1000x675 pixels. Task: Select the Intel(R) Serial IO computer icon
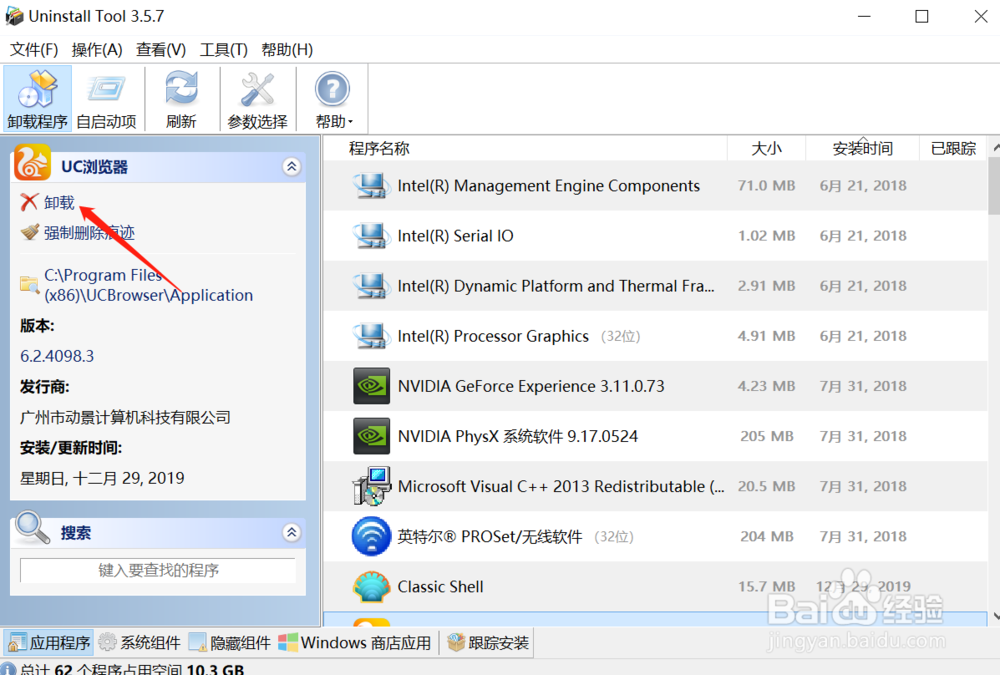pos(371,235)
